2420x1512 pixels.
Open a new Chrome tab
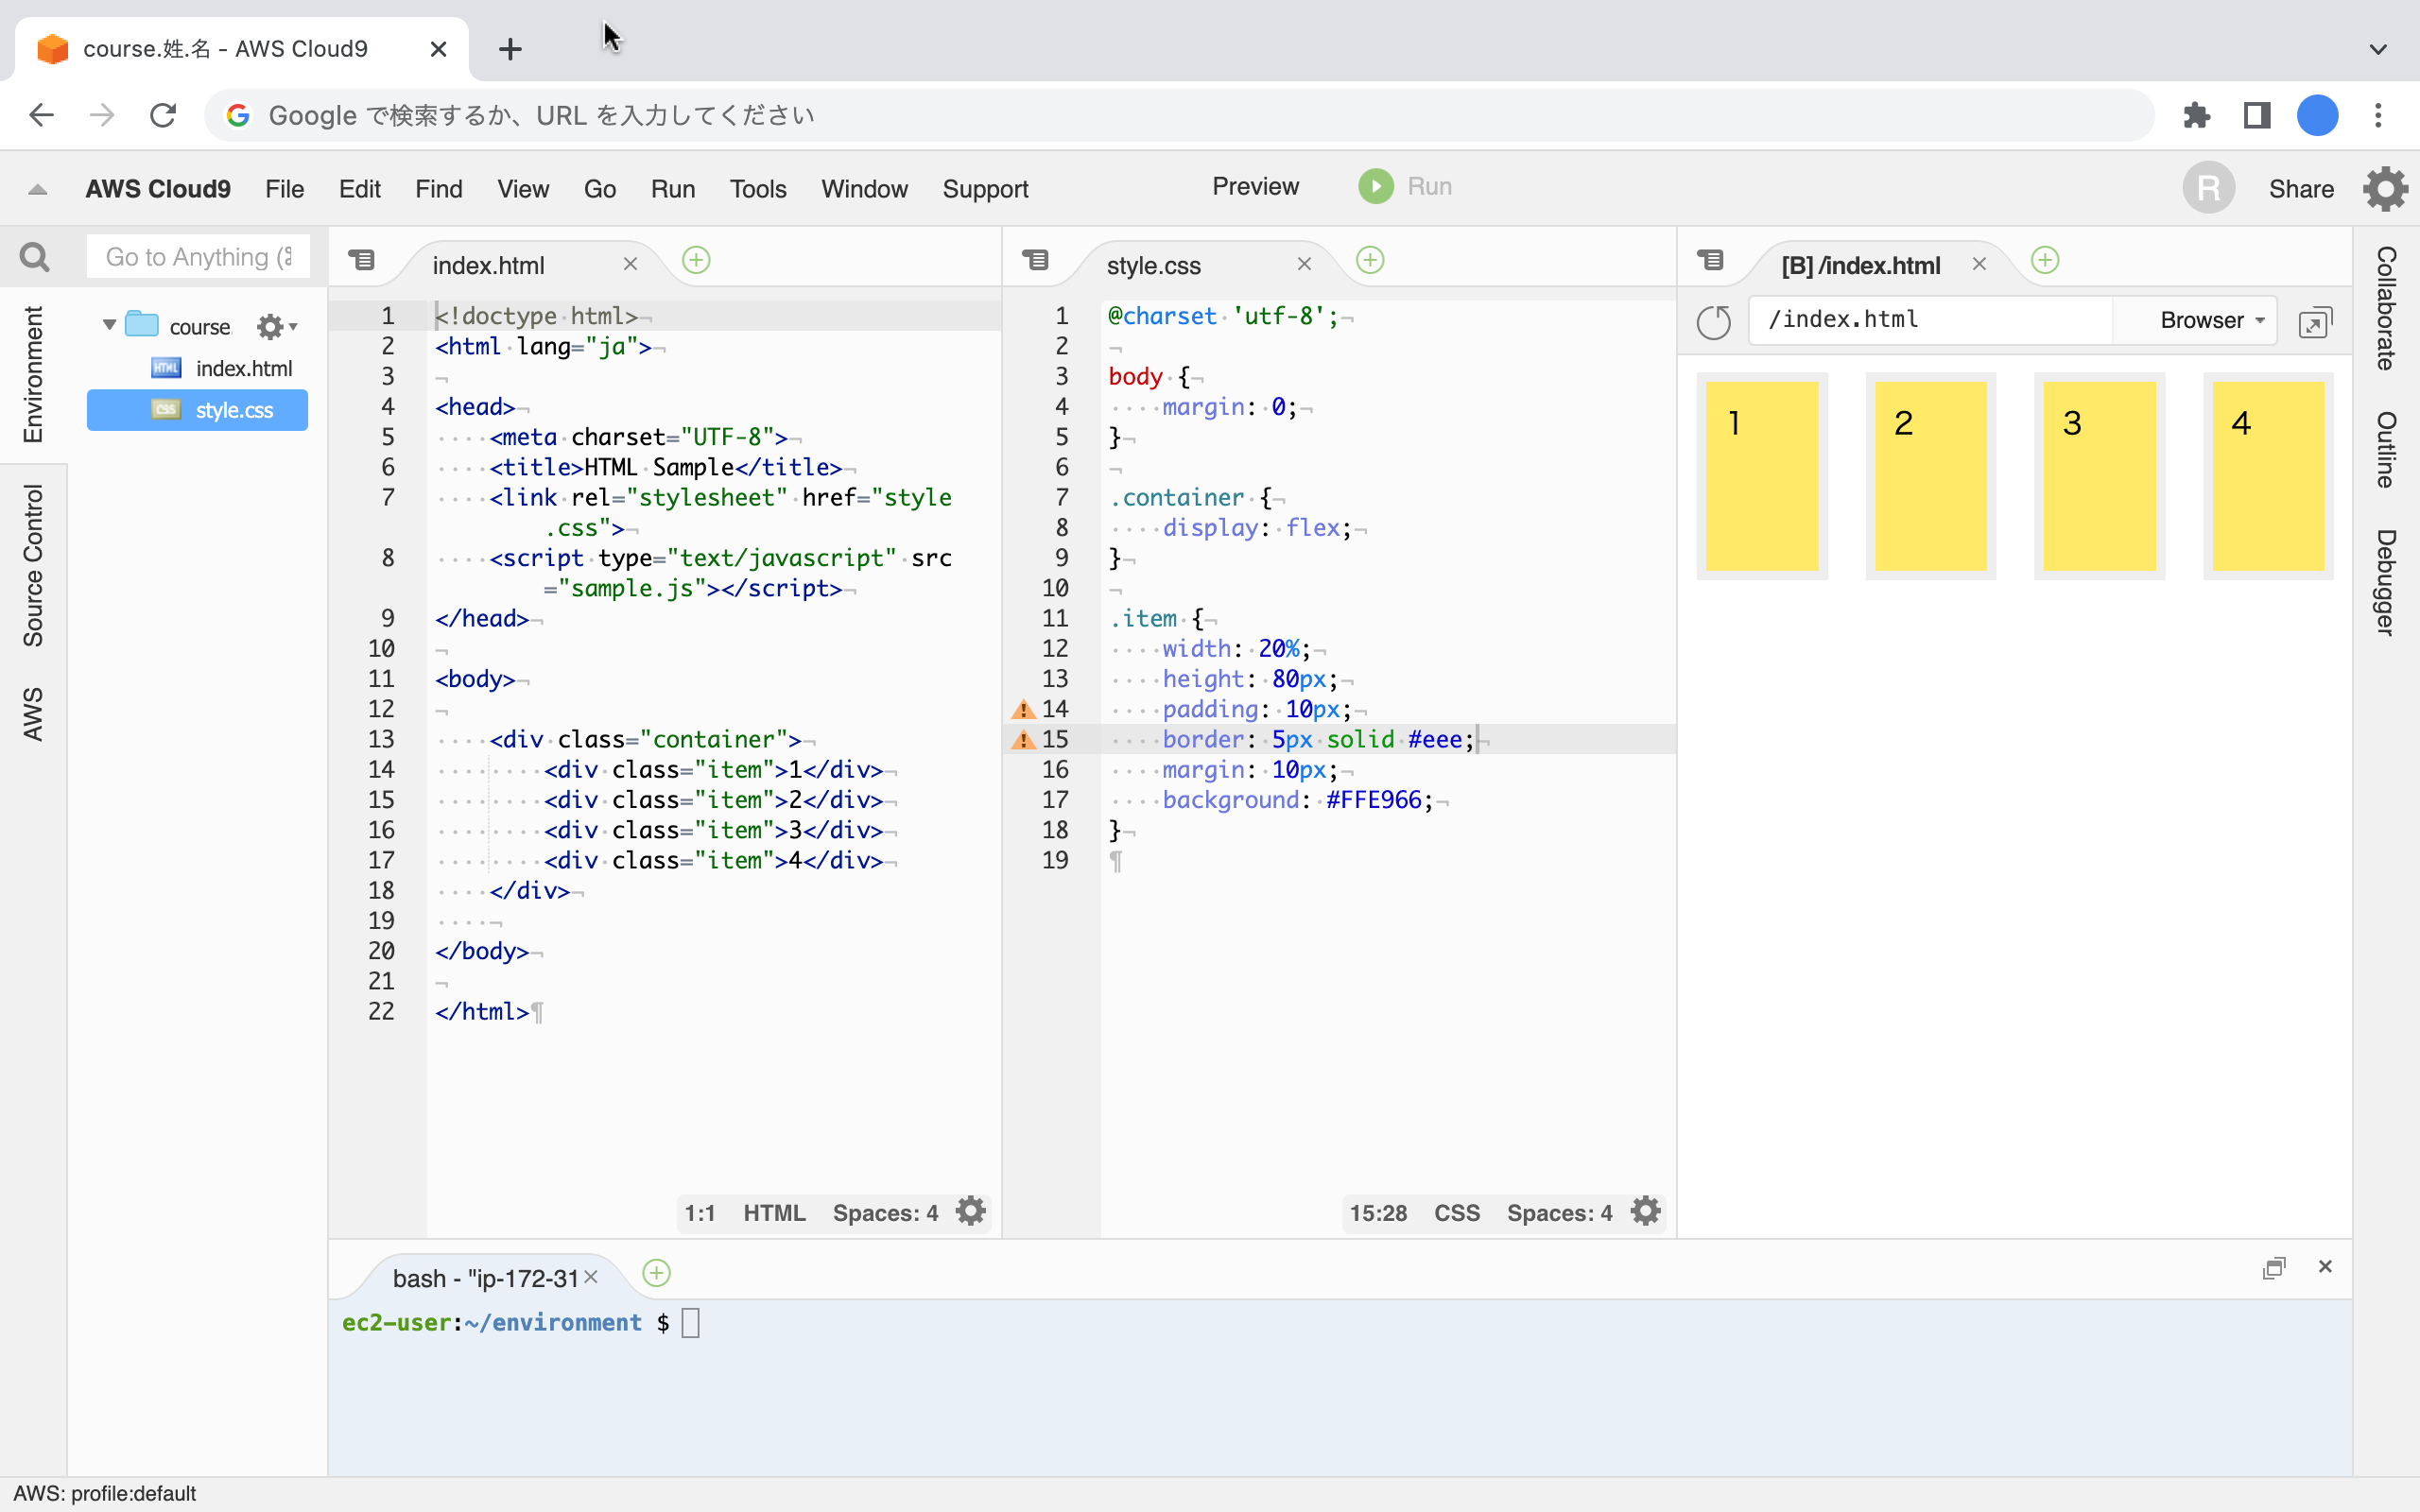[510, 49]
